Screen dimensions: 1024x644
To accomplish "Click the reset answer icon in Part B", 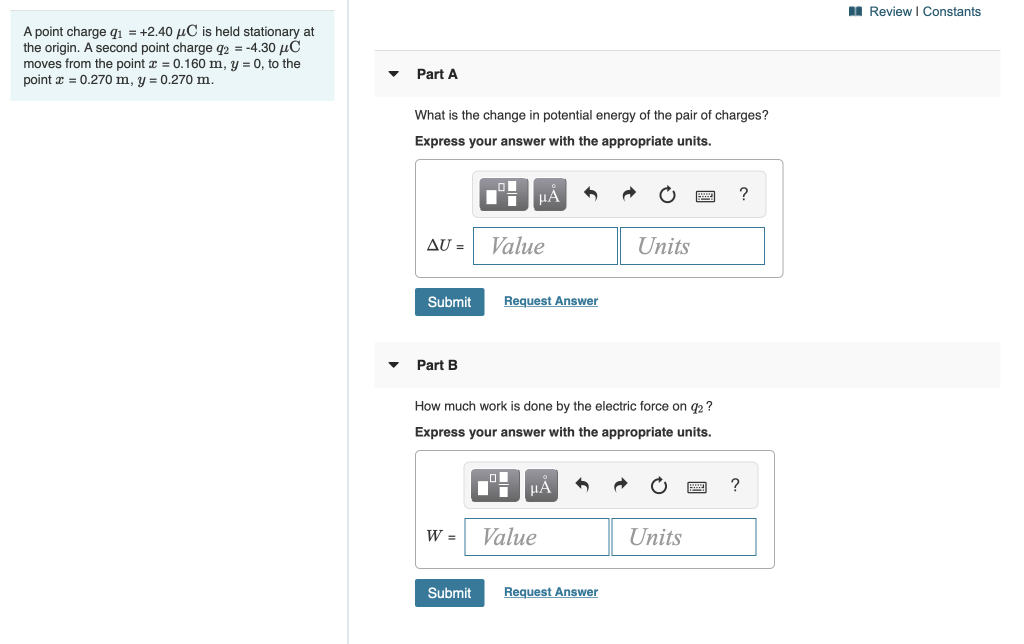I will 658,485.
